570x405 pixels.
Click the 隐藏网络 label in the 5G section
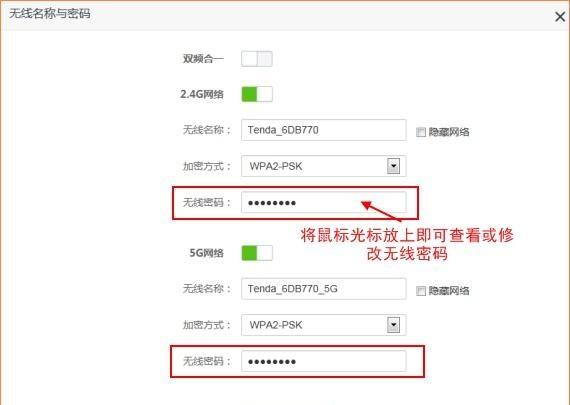[x=449, y=291]
